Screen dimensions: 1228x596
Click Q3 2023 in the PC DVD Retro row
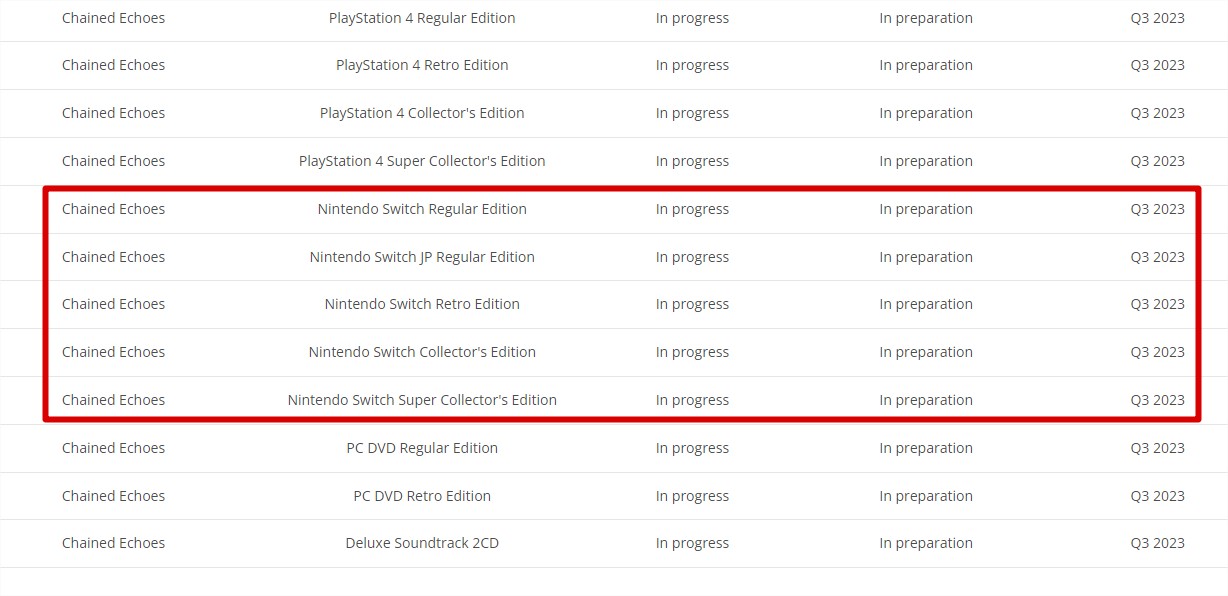(x=1157, y=496)
